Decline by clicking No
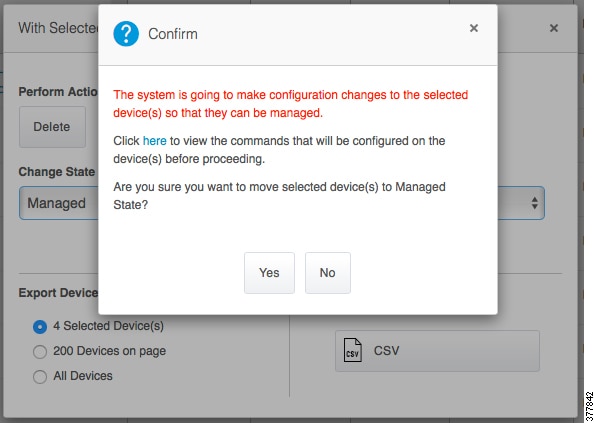The image size is (594, 423). coord(328,273)
